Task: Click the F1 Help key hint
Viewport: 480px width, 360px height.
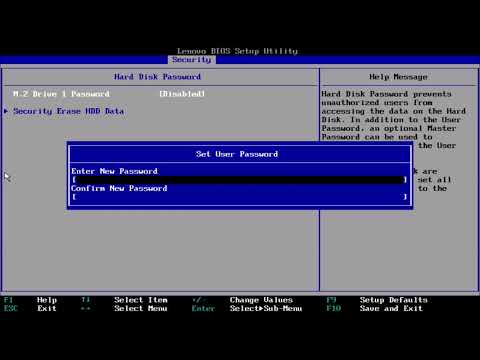Action: click(30, 300)
